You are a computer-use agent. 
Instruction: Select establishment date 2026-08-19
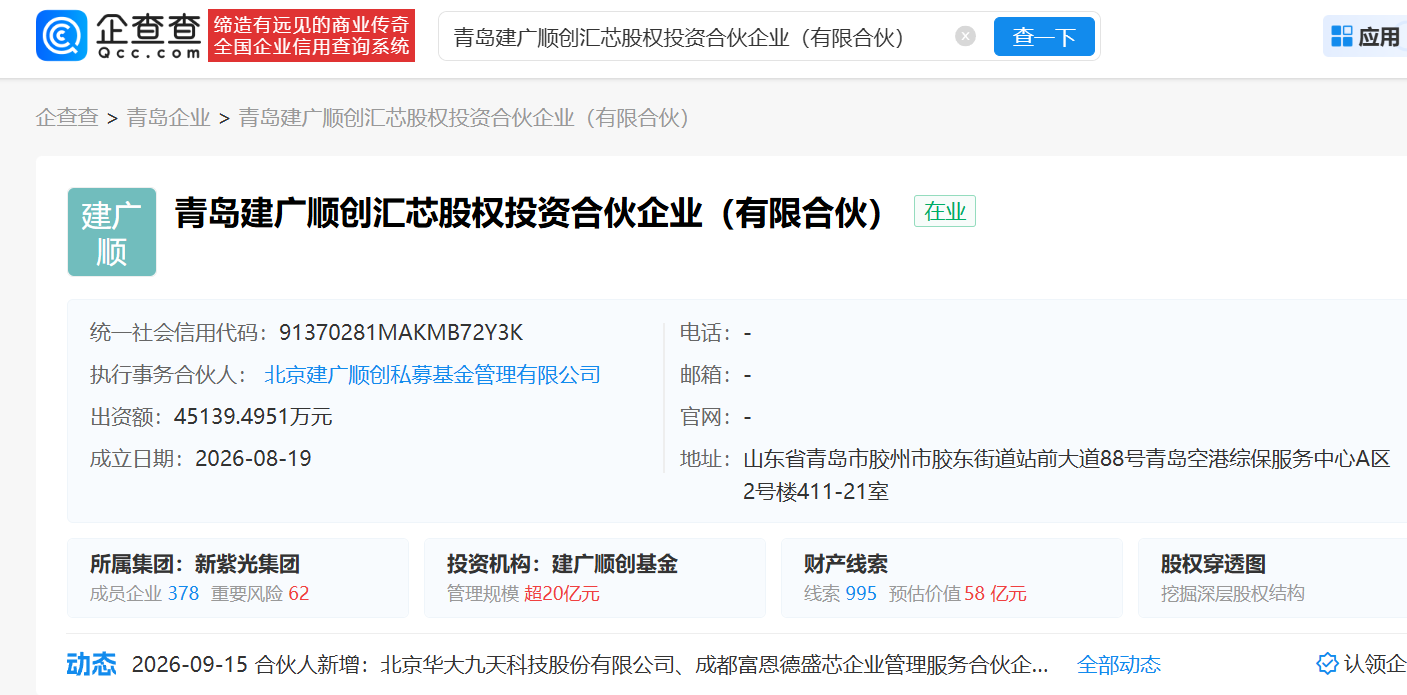[253, 459]
